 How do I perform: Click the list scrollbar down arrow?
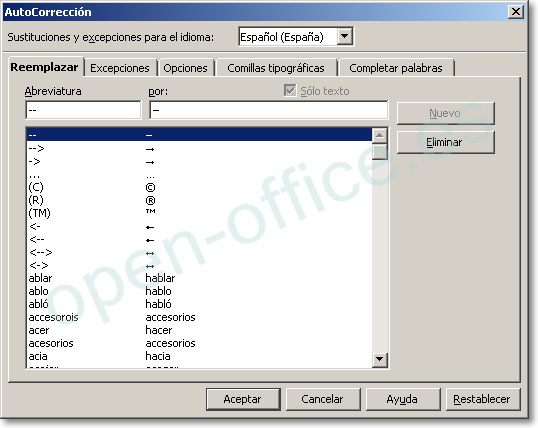click(x=379, y=359)
